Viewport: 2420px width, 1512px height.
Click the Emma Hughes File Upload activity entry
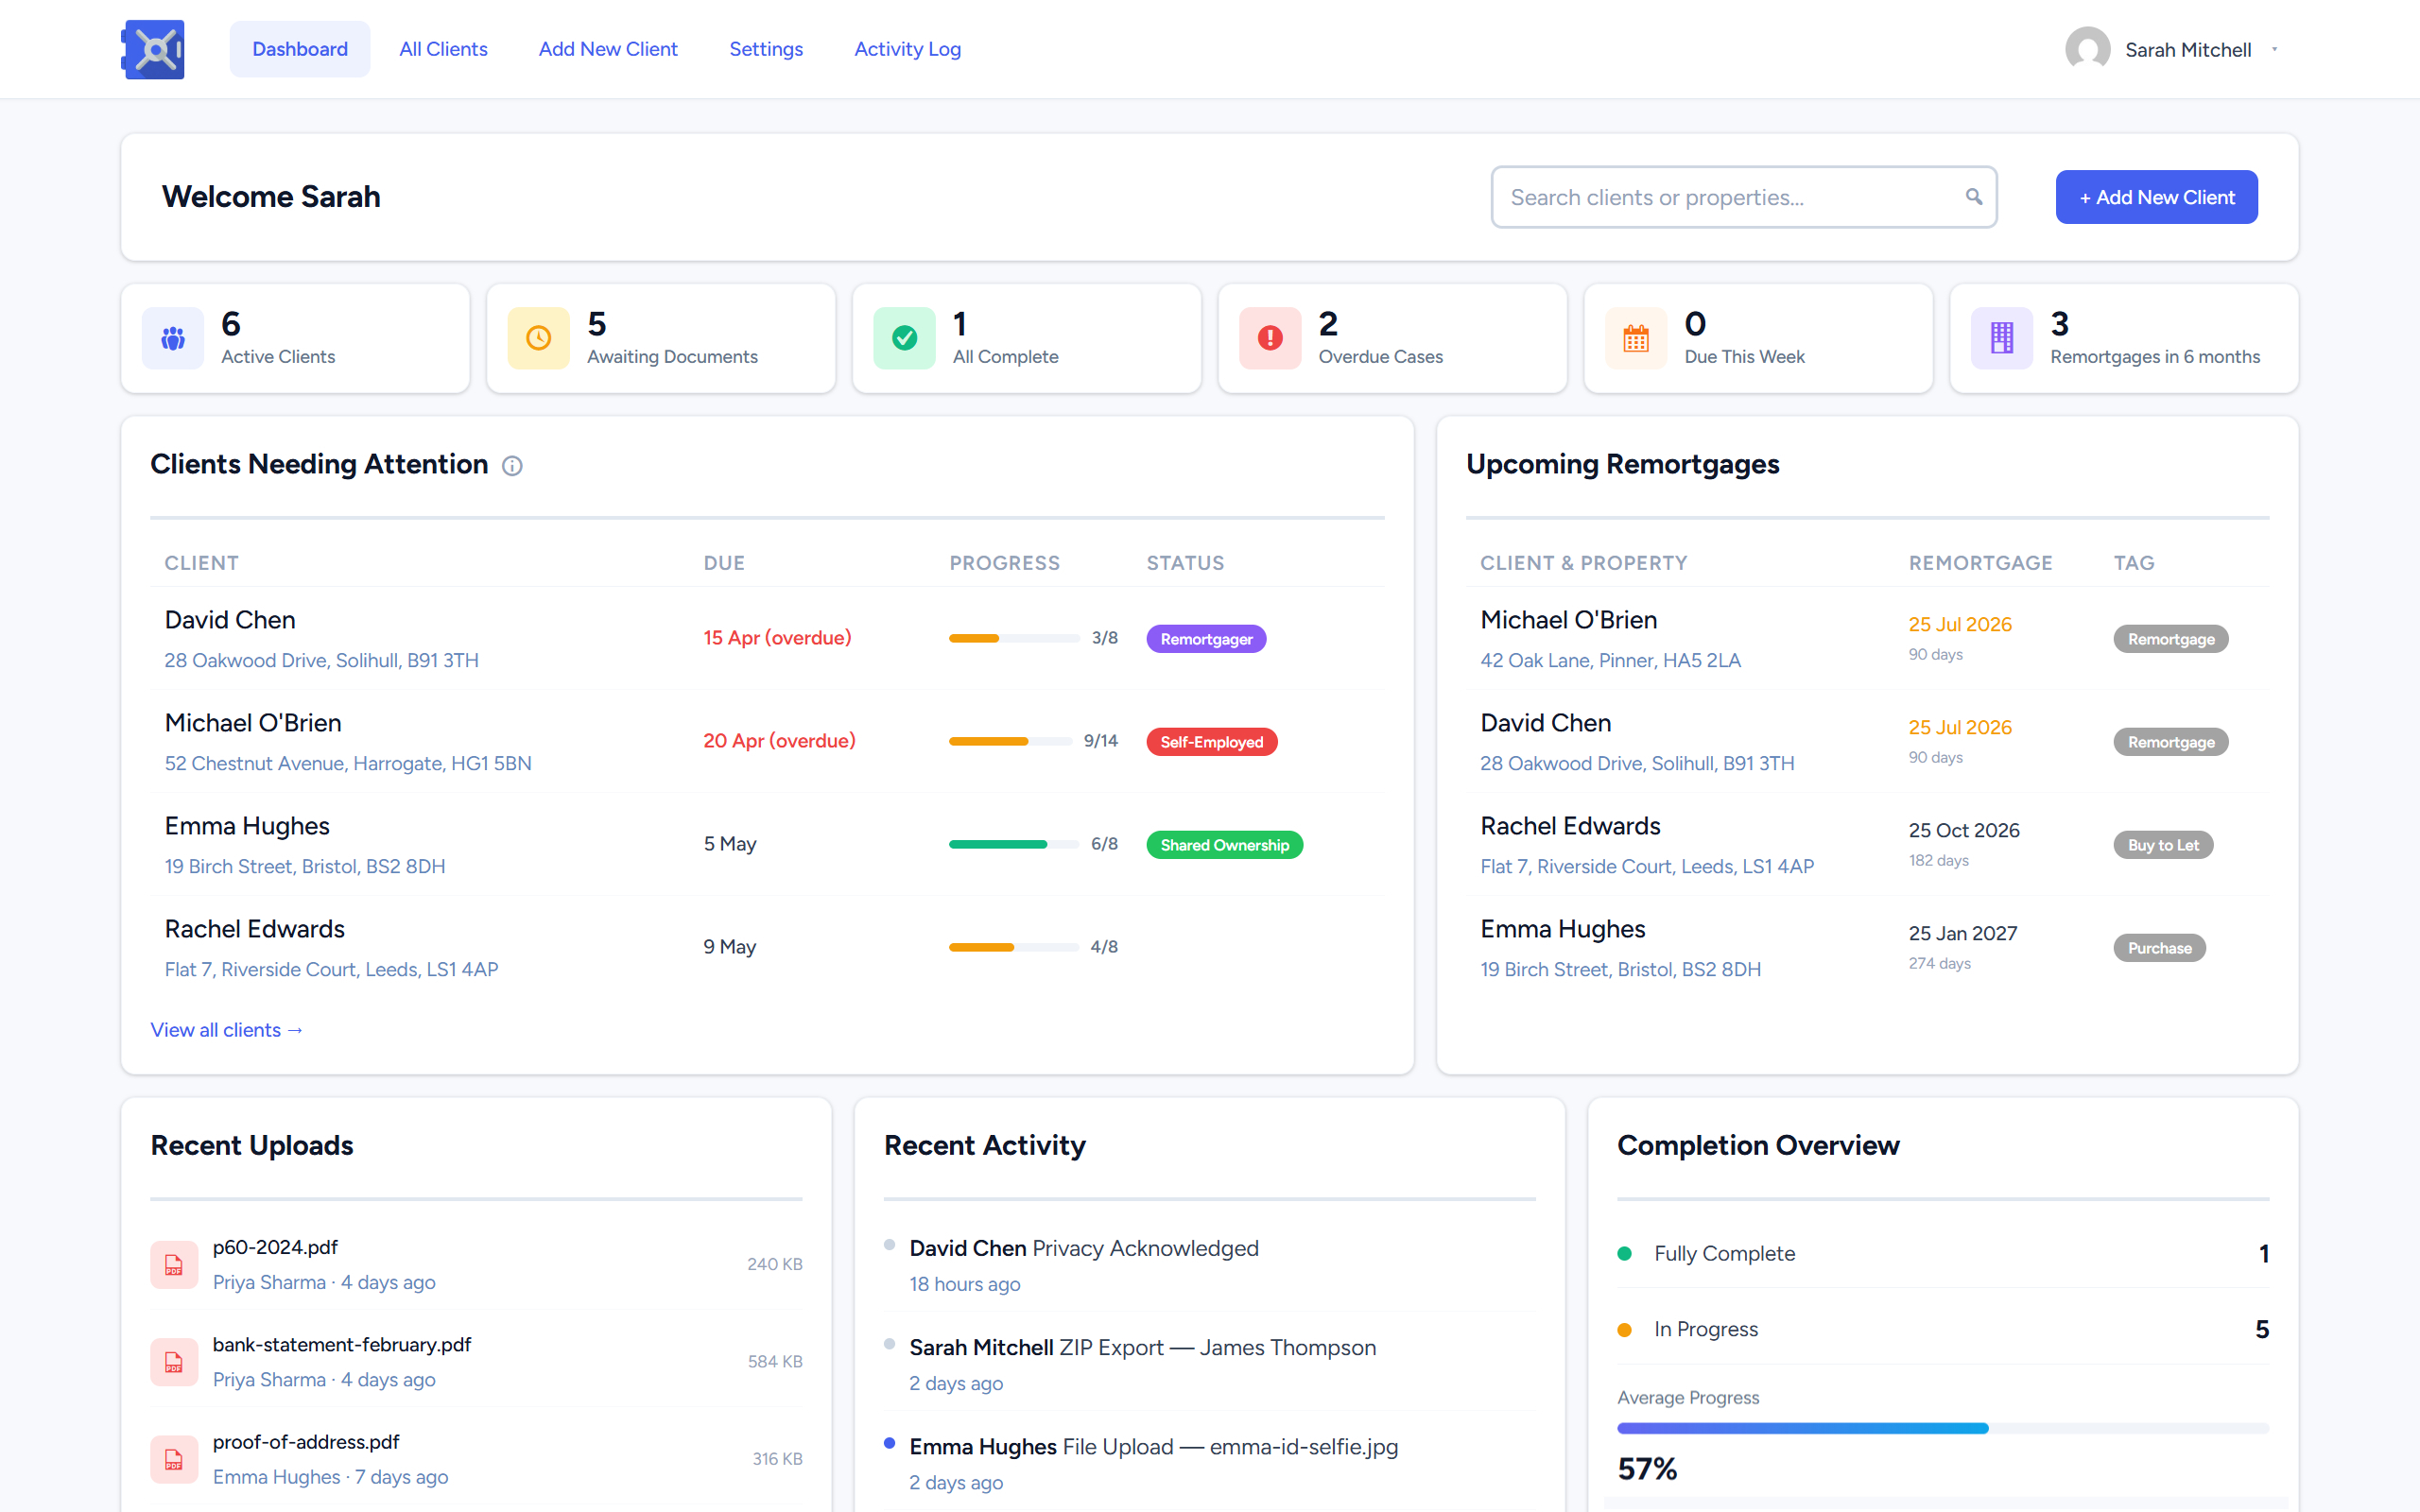(1210, 1464)
